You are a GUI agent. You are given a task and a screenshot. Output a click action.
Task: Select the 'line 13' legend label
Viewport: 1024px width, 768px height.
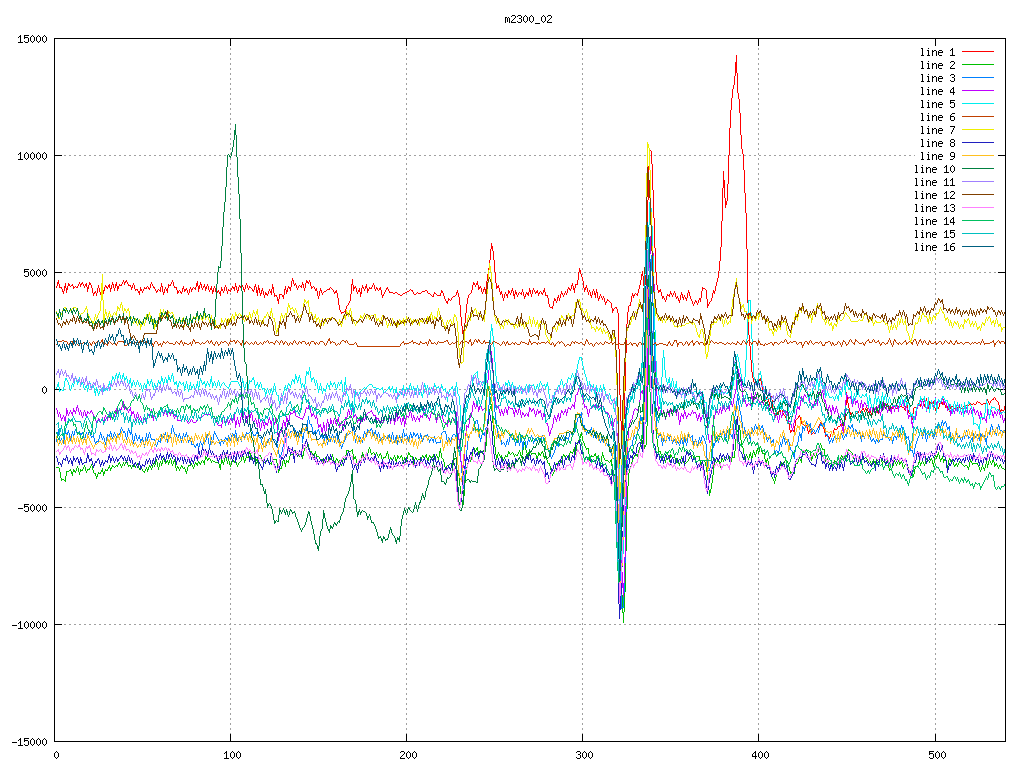(935, 208)
